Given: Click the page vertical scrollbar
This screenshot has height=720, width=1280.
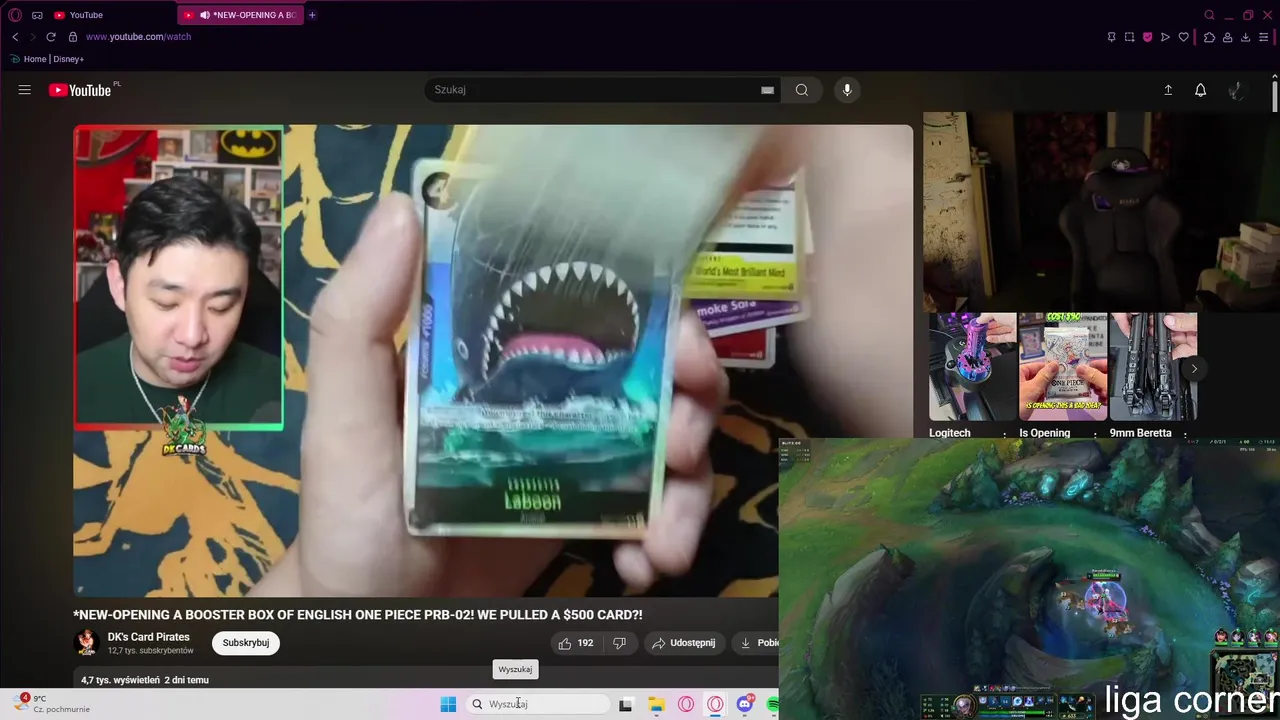Looking at the screenshot, I should click(1275, 95).
